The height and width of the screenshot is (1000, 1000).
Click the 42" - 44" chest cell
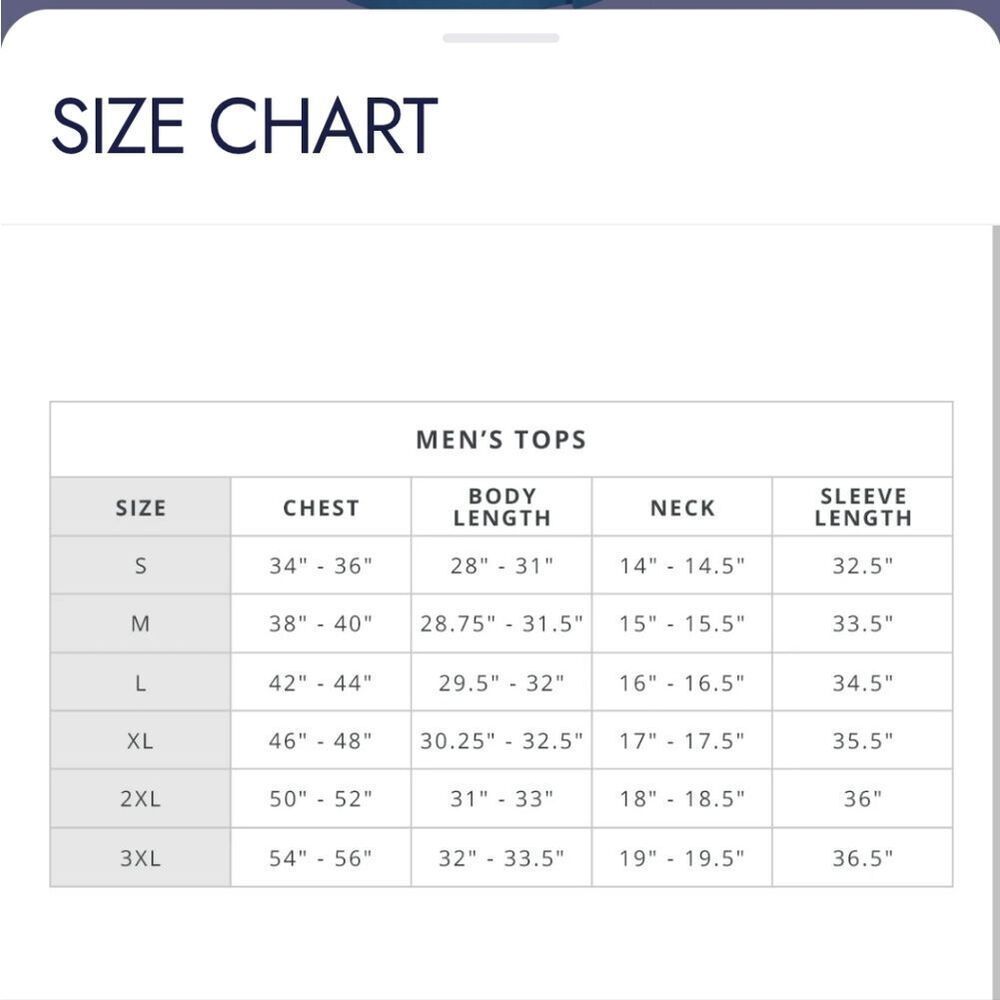tap(321, 682)
